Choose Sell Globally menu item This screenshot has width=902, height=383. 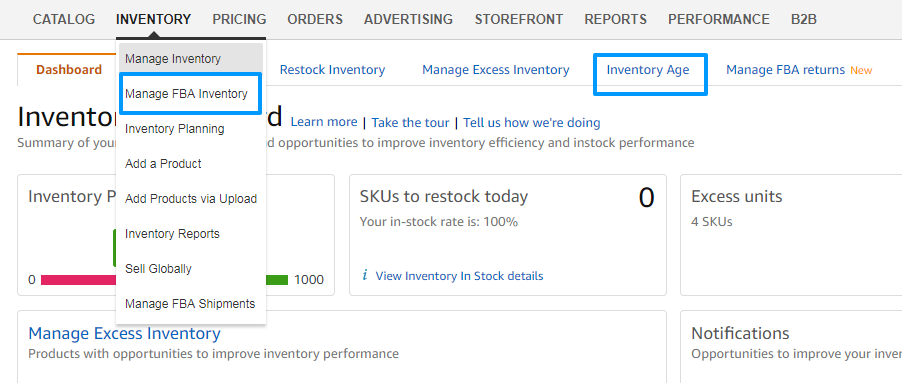tap(158, 269)
